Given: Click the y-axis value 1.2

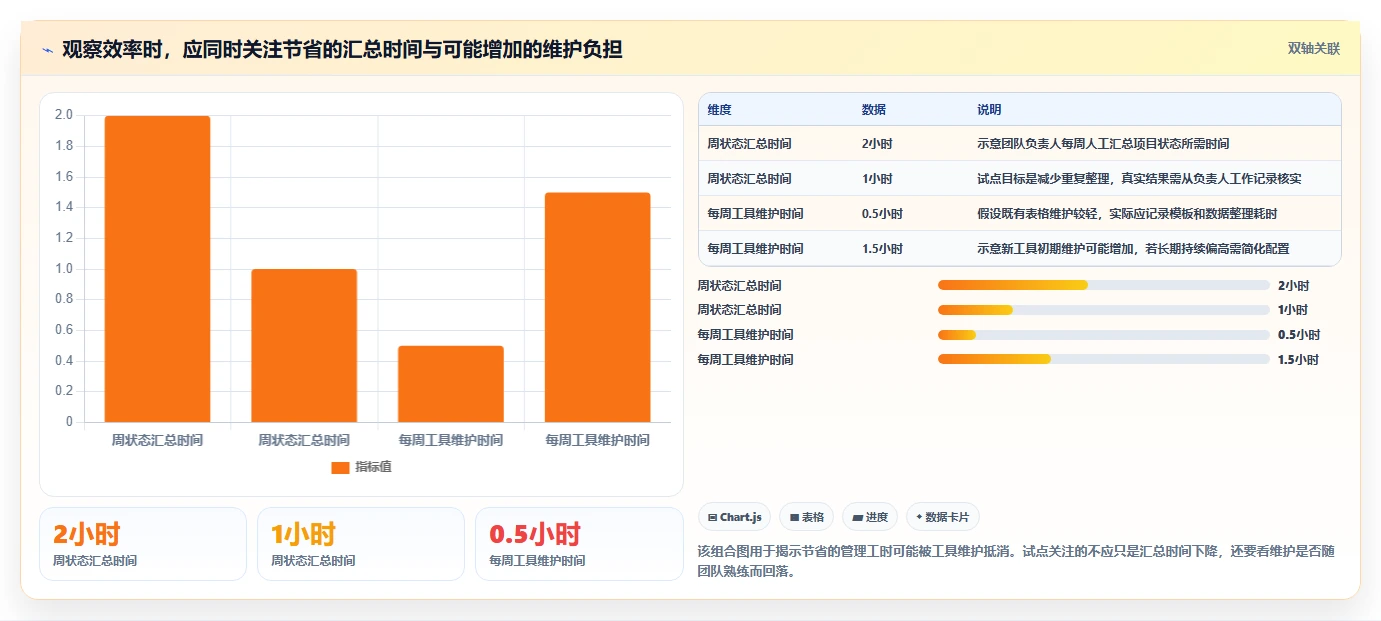Looking at the screenshot, I should pyautogui.click(x=64, y=238).
